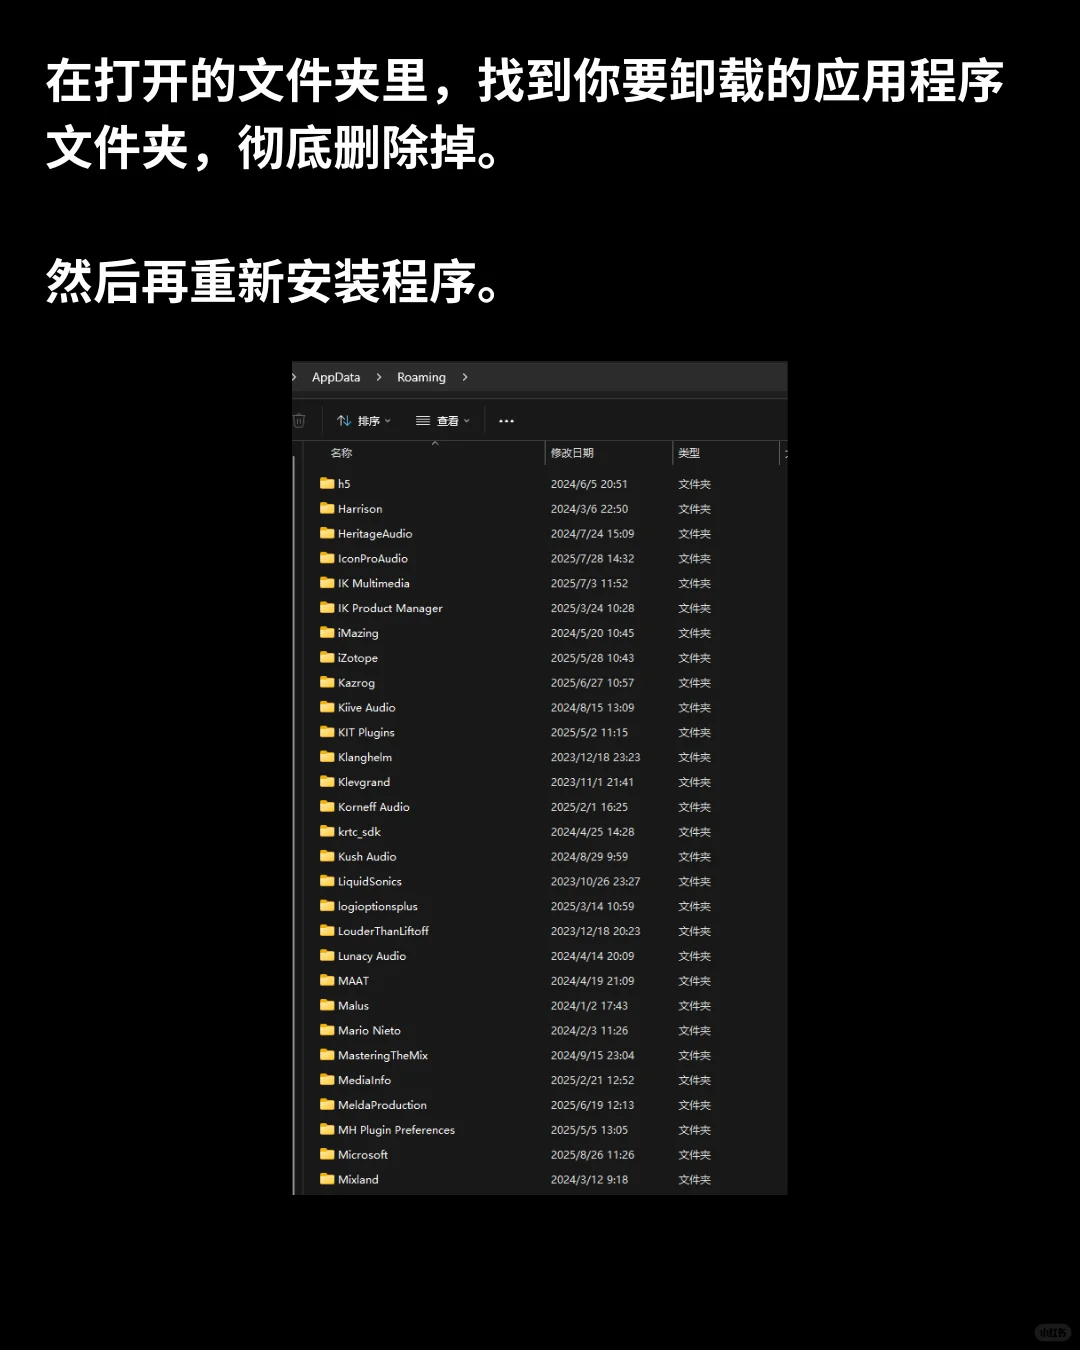The width and height of the screenshot is (1080, 1350).
Task: Expand the breadcrumb chevron after Roaming
Action: [465, 377]
